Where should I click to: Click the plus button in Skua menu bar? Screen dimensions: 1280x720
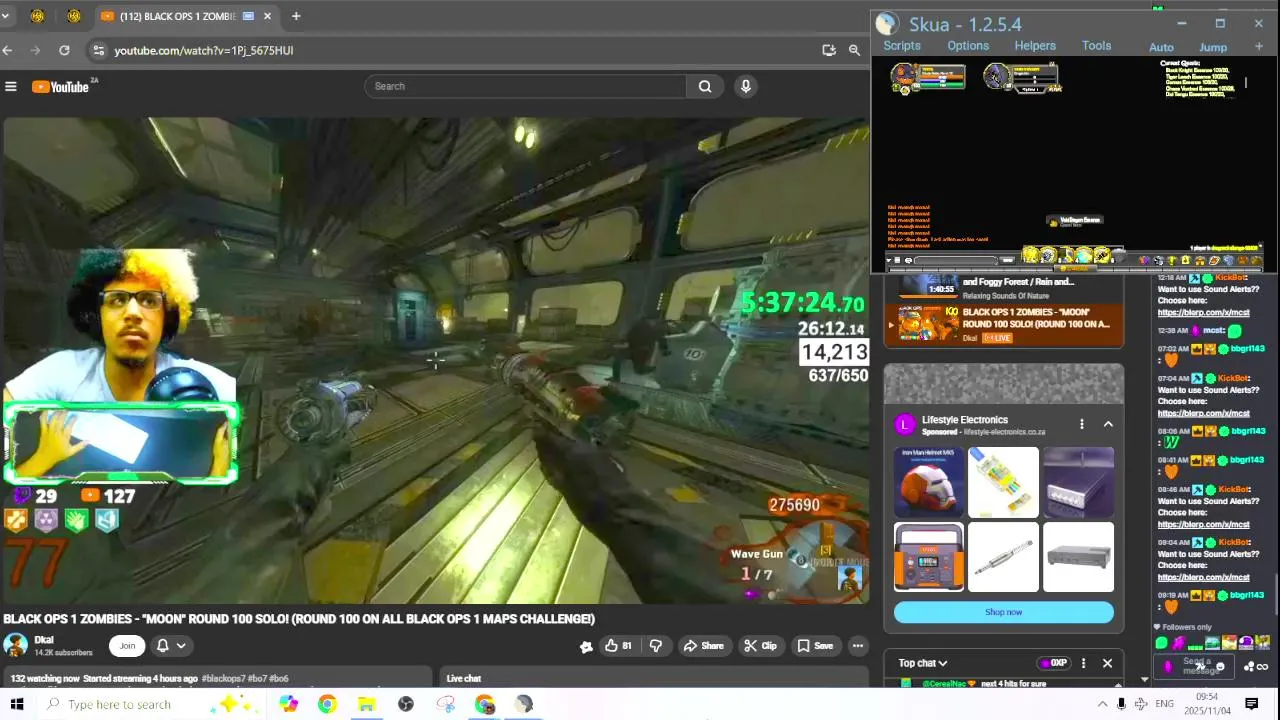[1259, 47]
